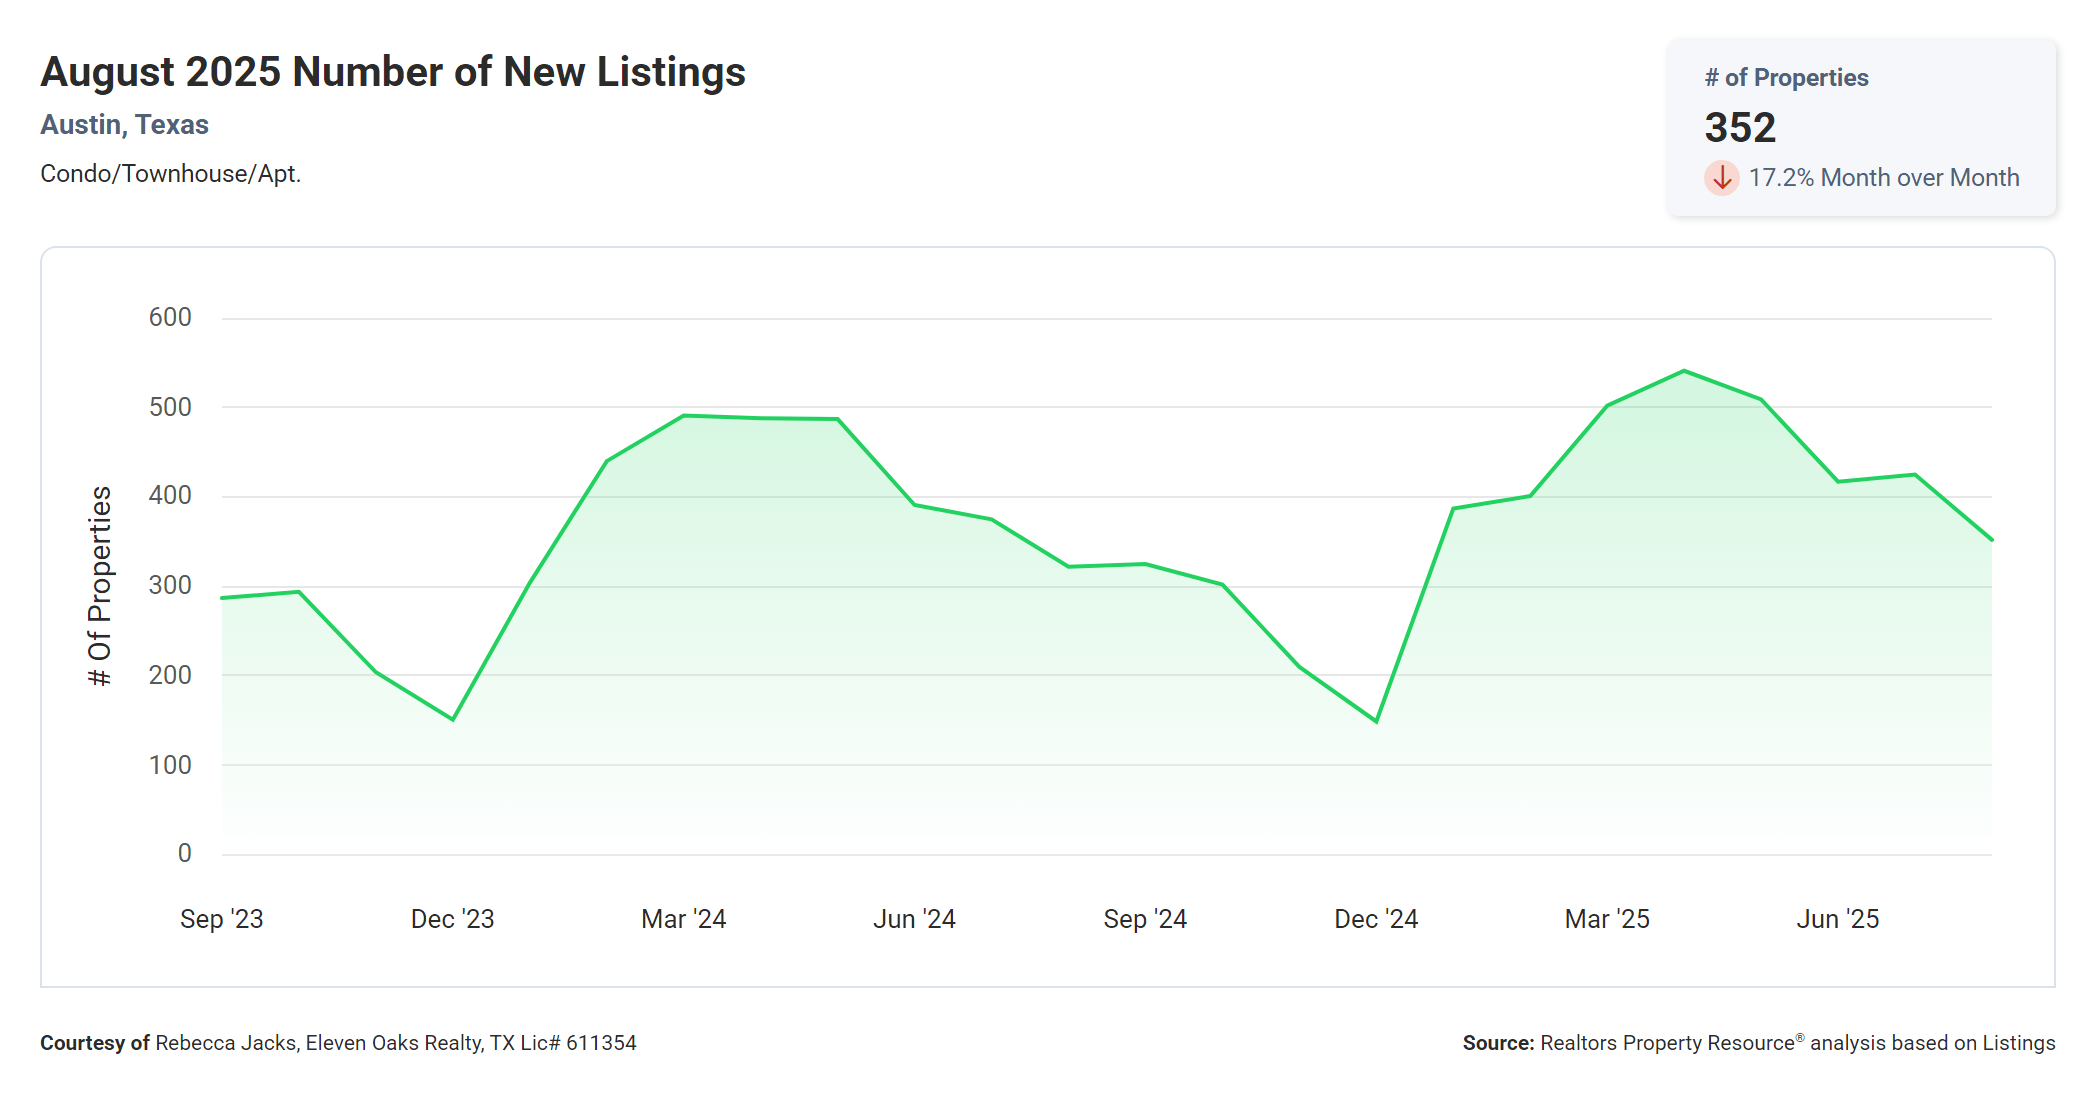Click the Courtesy of Rebecca Jacks credit
Image resolution: width=2096 pixels, height=1100 pixels.
tap(338, 1043)
